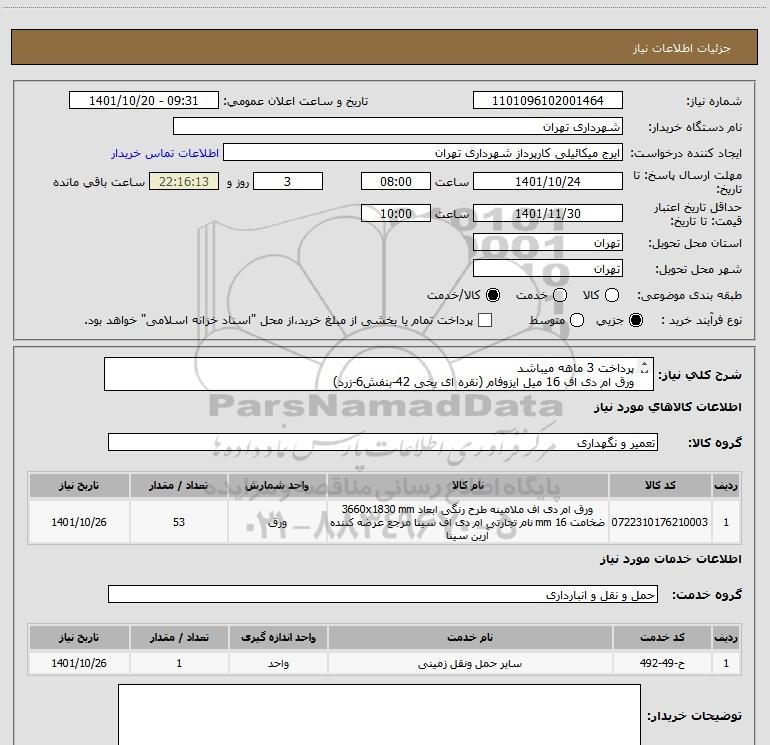Click the service unit cell واحد

point(278,663)
